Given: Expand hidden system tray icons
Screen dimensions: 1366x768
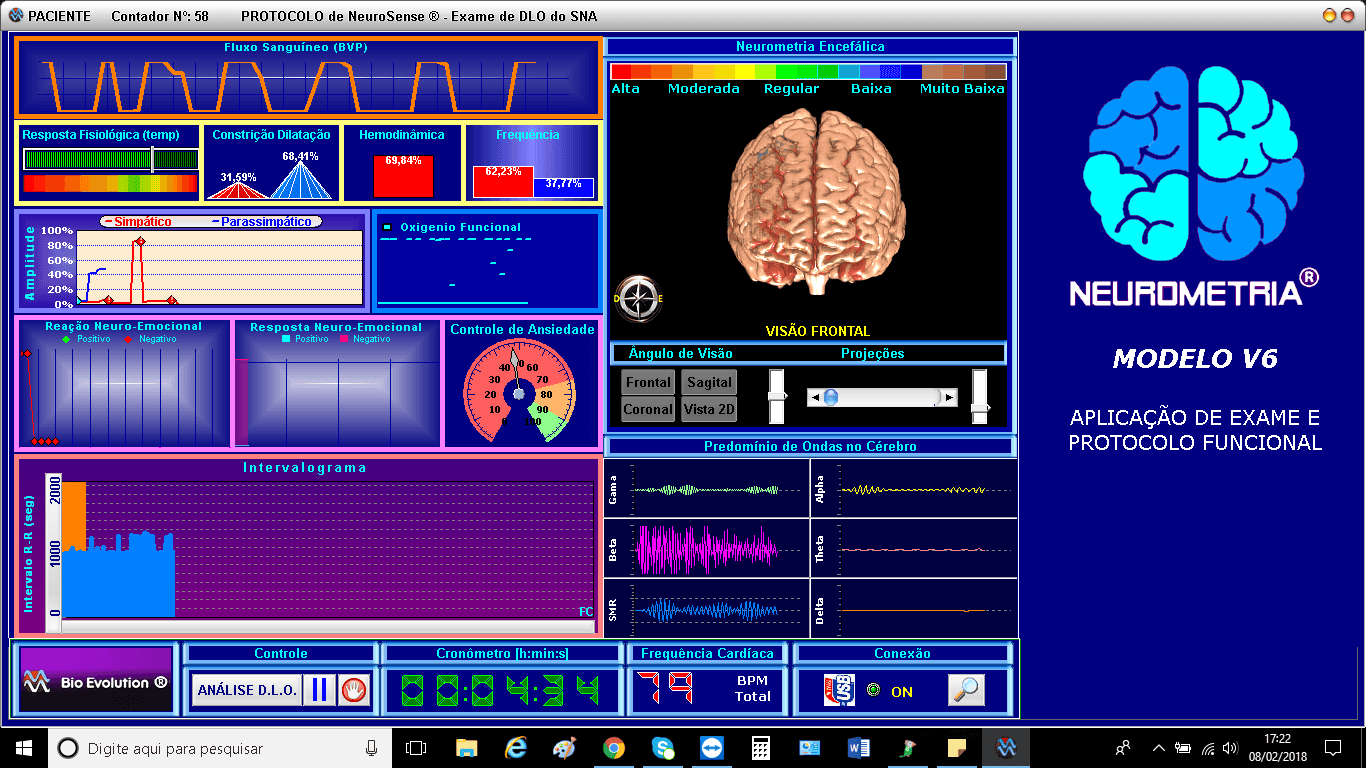Looking at the screenshot, I should pyautogui.click(x=1159, y=748).
